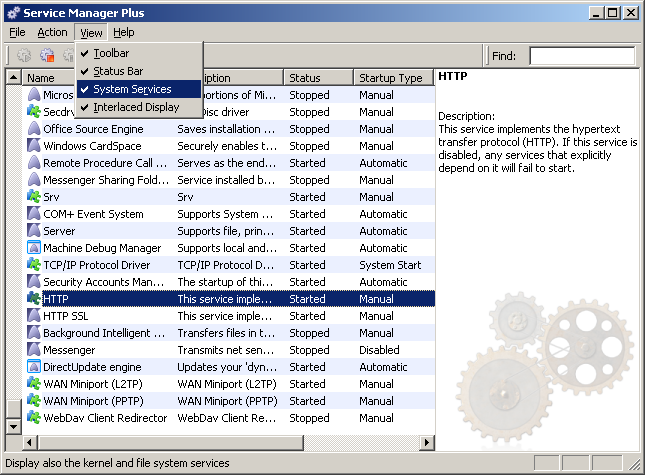This screenshot has height=475, width=645.
Task: Click the Find search input field
Action: [582, 56]
